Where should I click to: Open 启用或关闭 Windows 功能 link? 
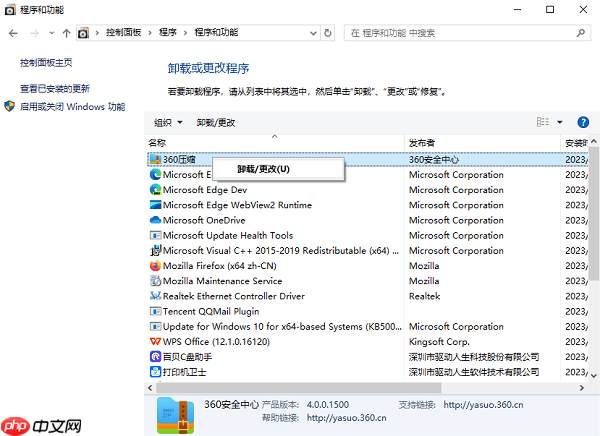coord(73,106)
